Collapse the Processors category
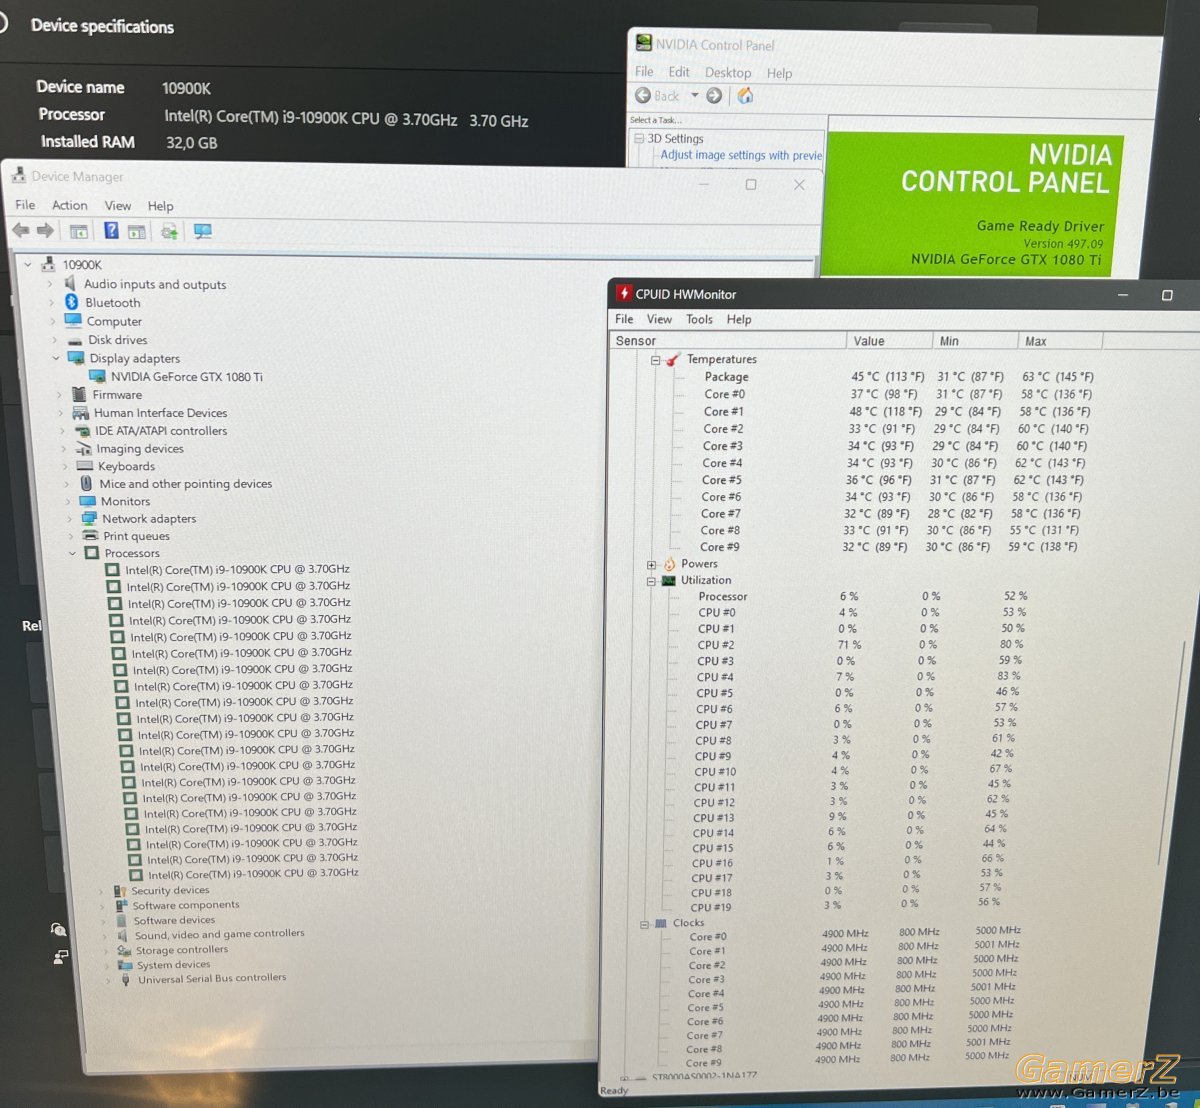The height and width of the screenshot is (1108, 1200). pyautogui.click(x=73, y=553)
